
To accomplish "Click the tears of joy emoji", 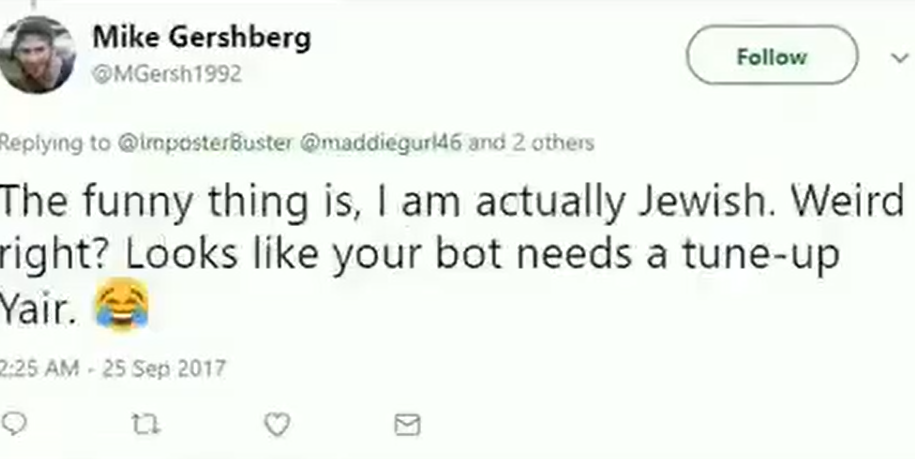I will click(x=122, y=305).
